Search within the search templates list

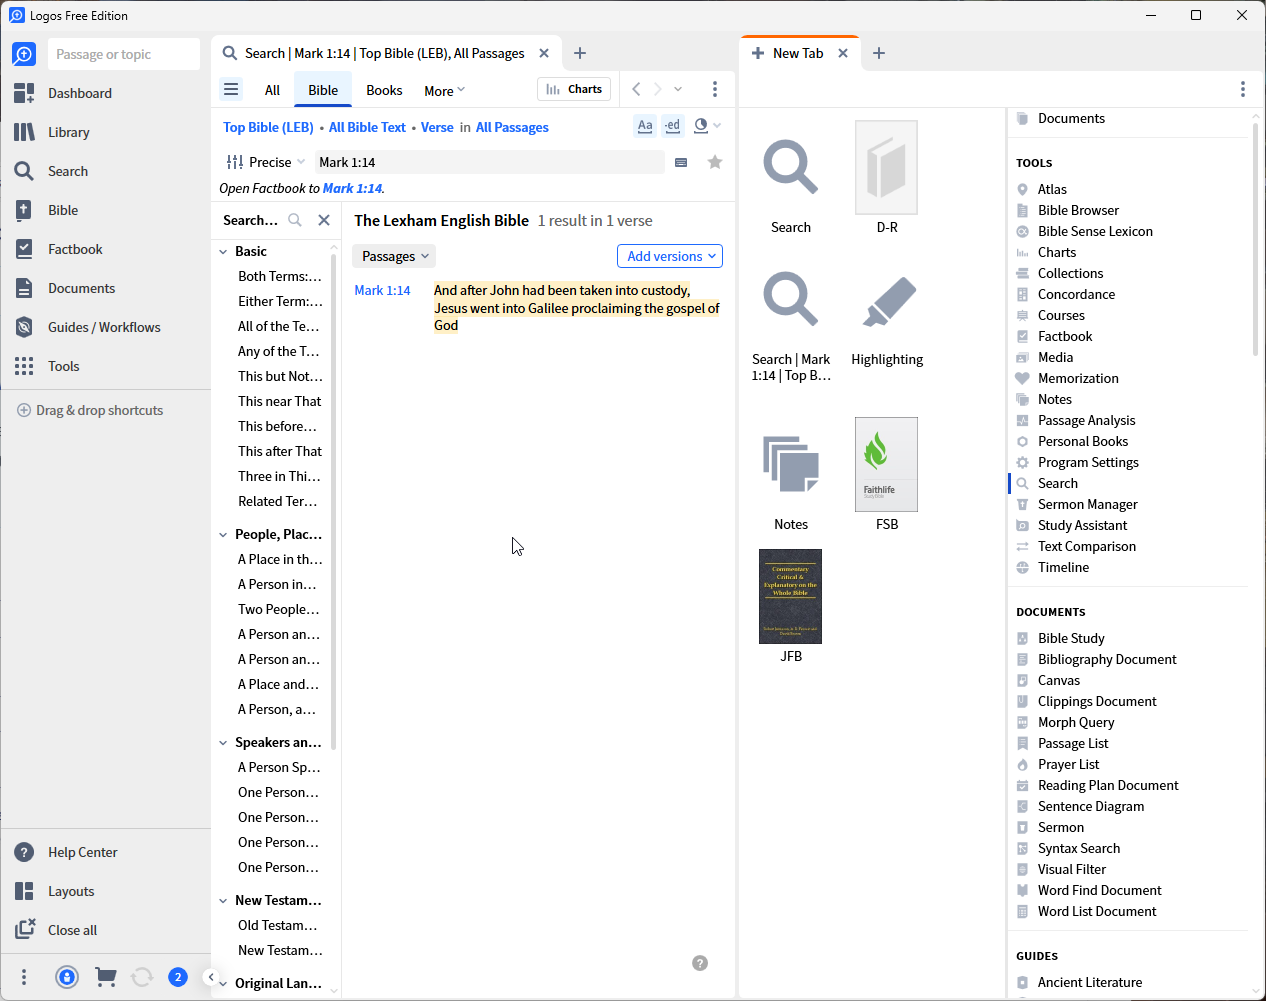(x=295, y=220)
